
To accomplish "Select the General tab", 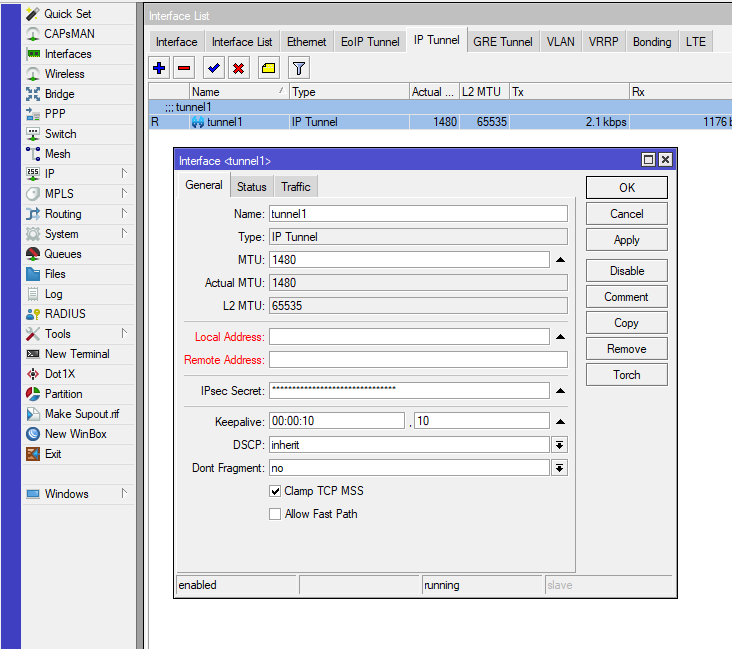I will pos(204,185).
